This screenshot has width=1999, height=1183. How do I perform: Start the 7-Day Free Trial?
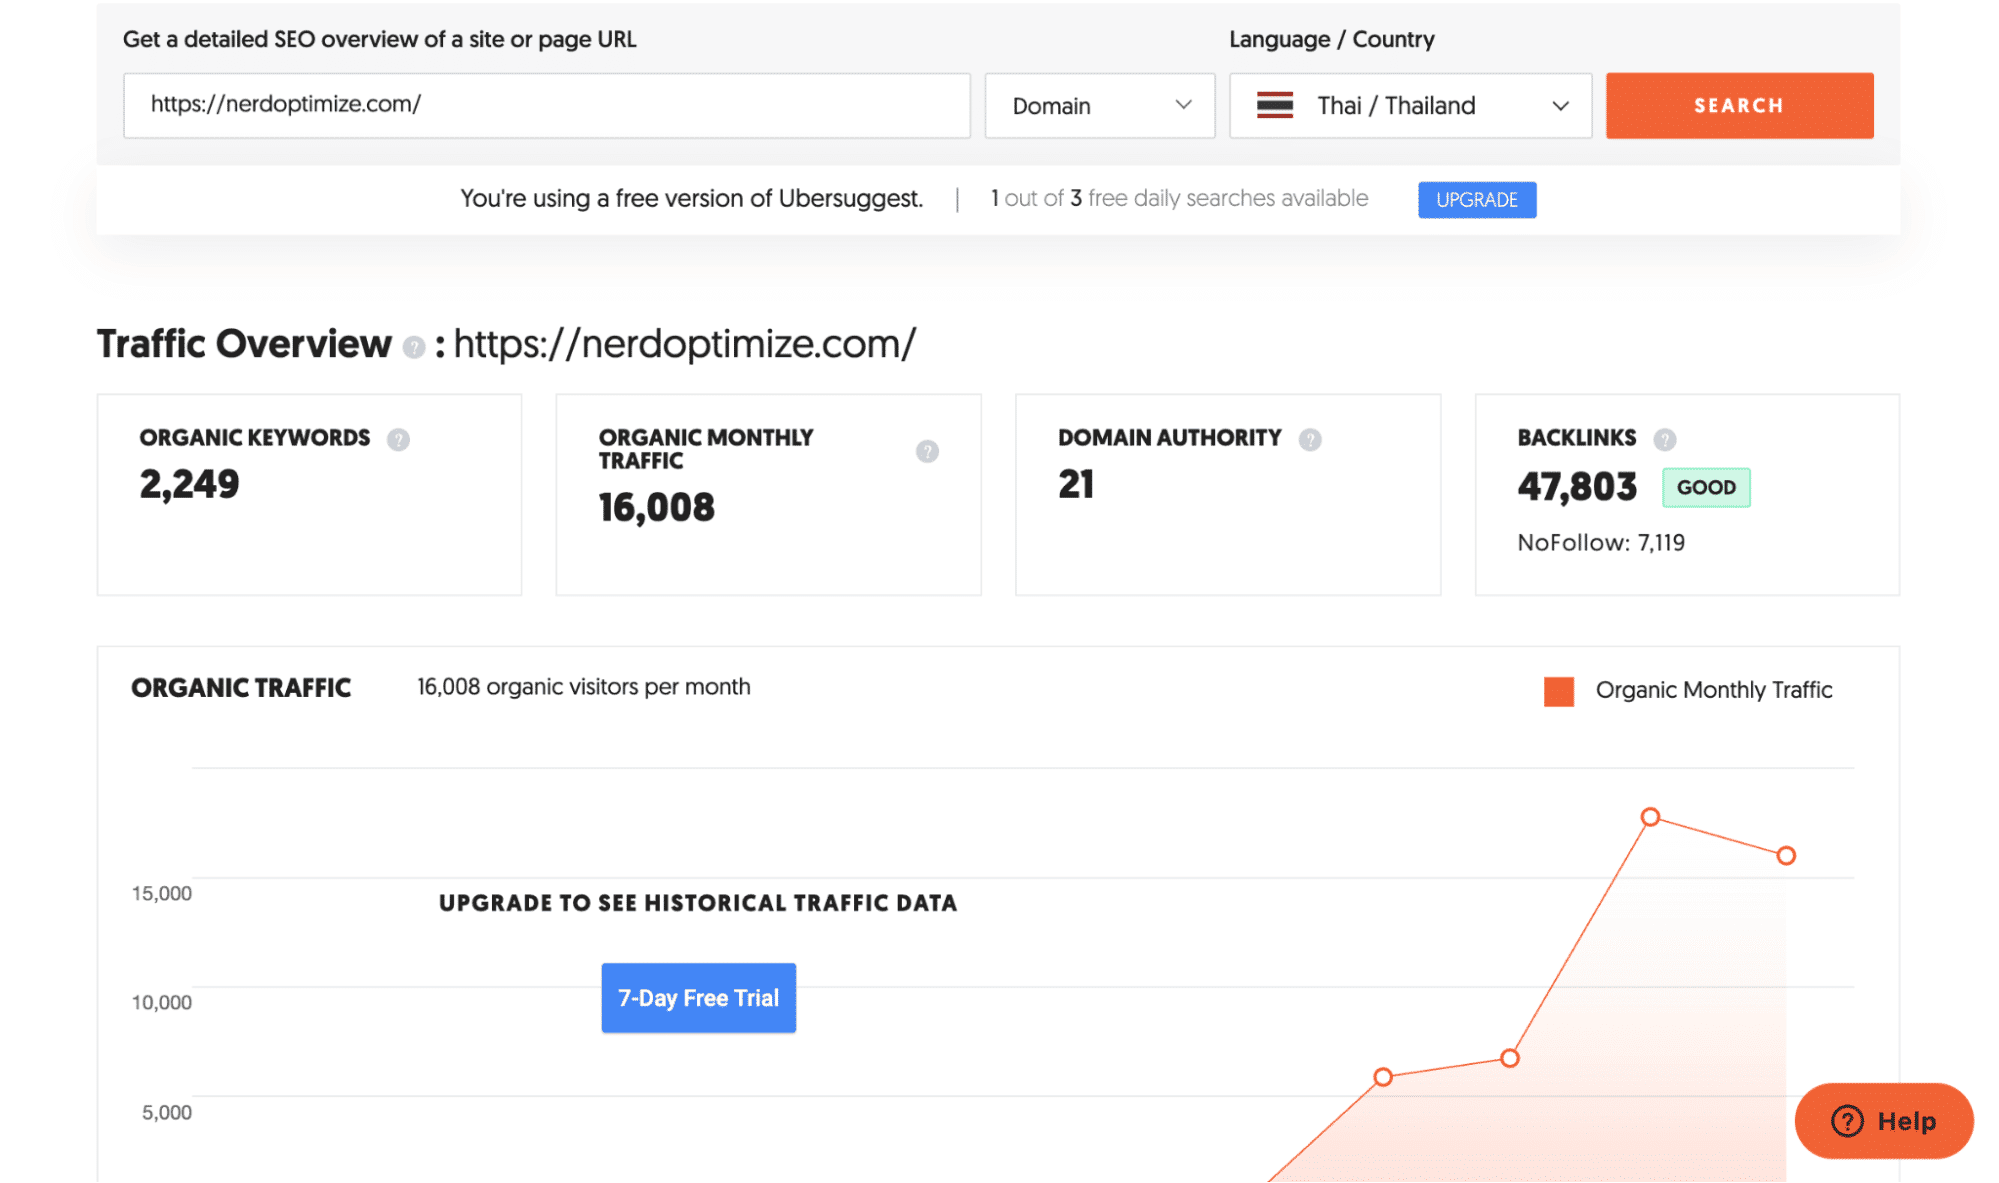coord(698,998)
